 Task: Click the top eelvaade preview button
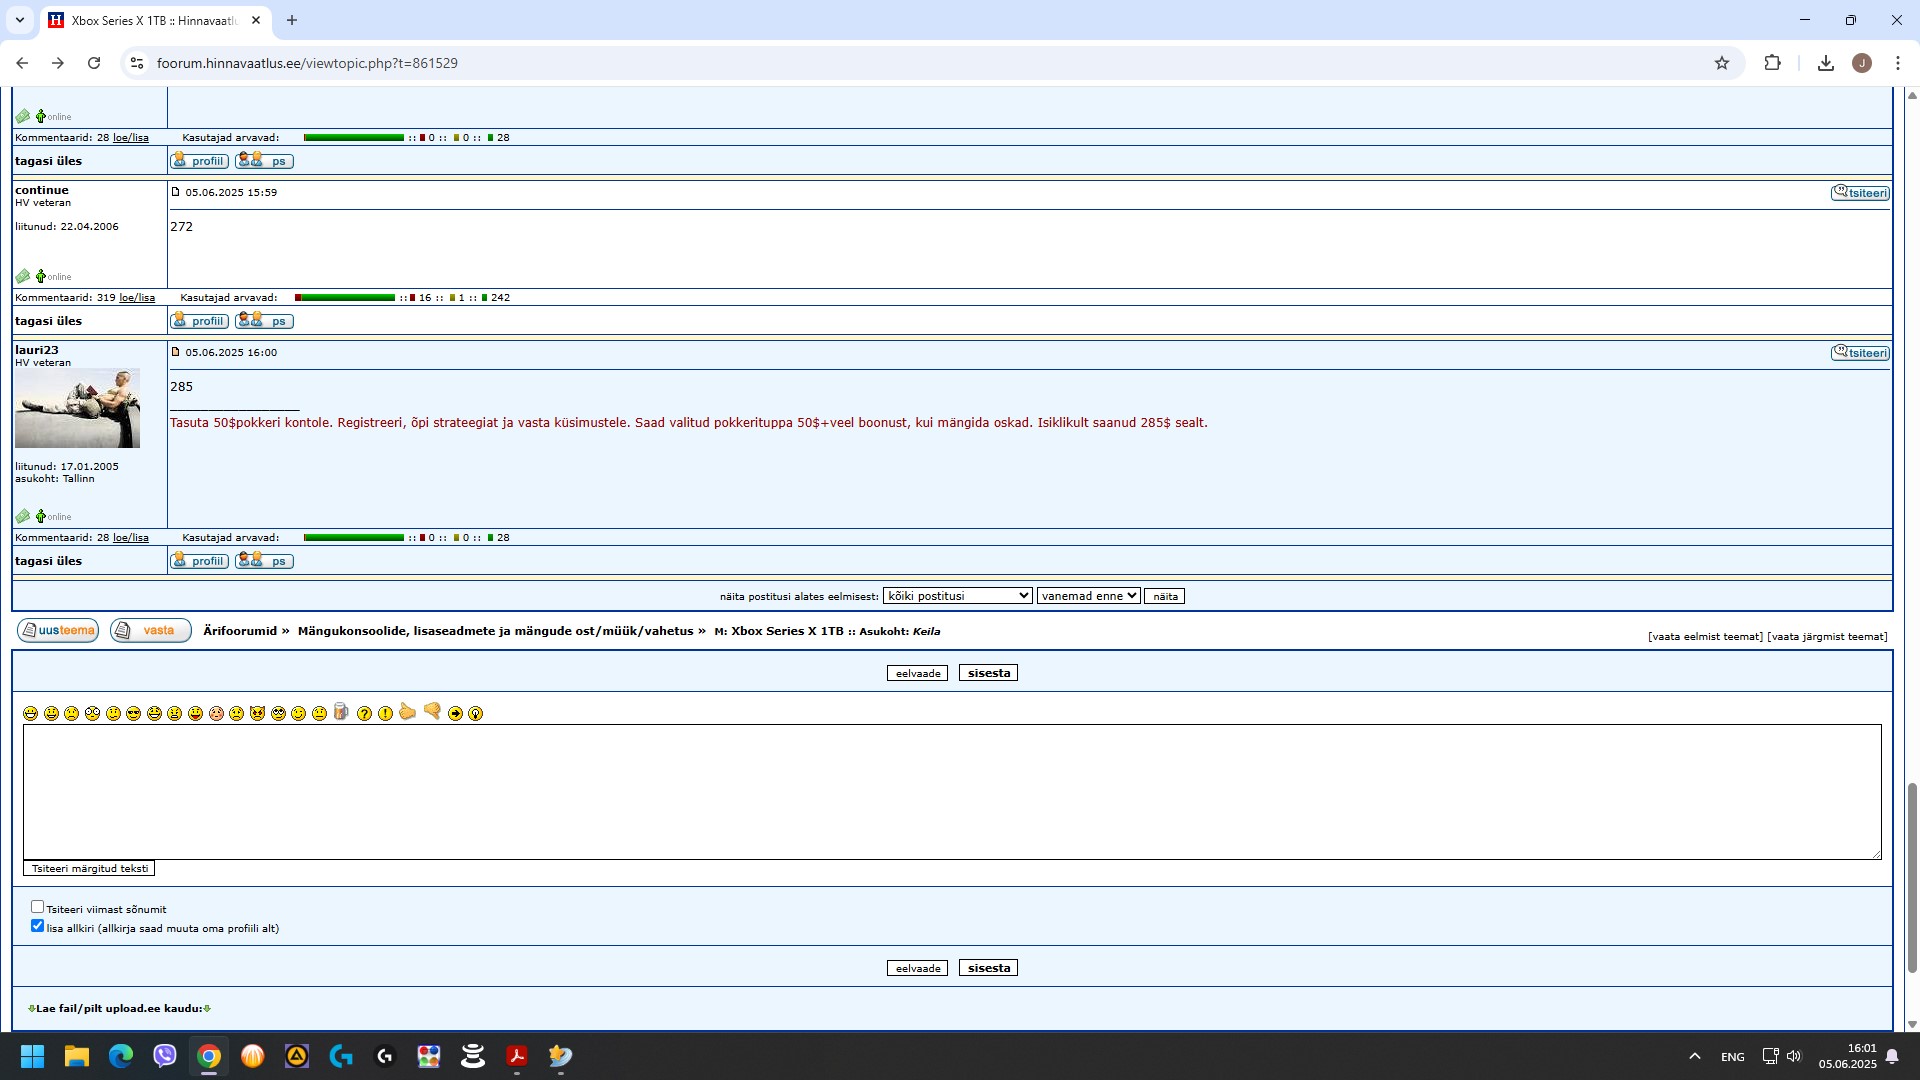pos(917,673)
